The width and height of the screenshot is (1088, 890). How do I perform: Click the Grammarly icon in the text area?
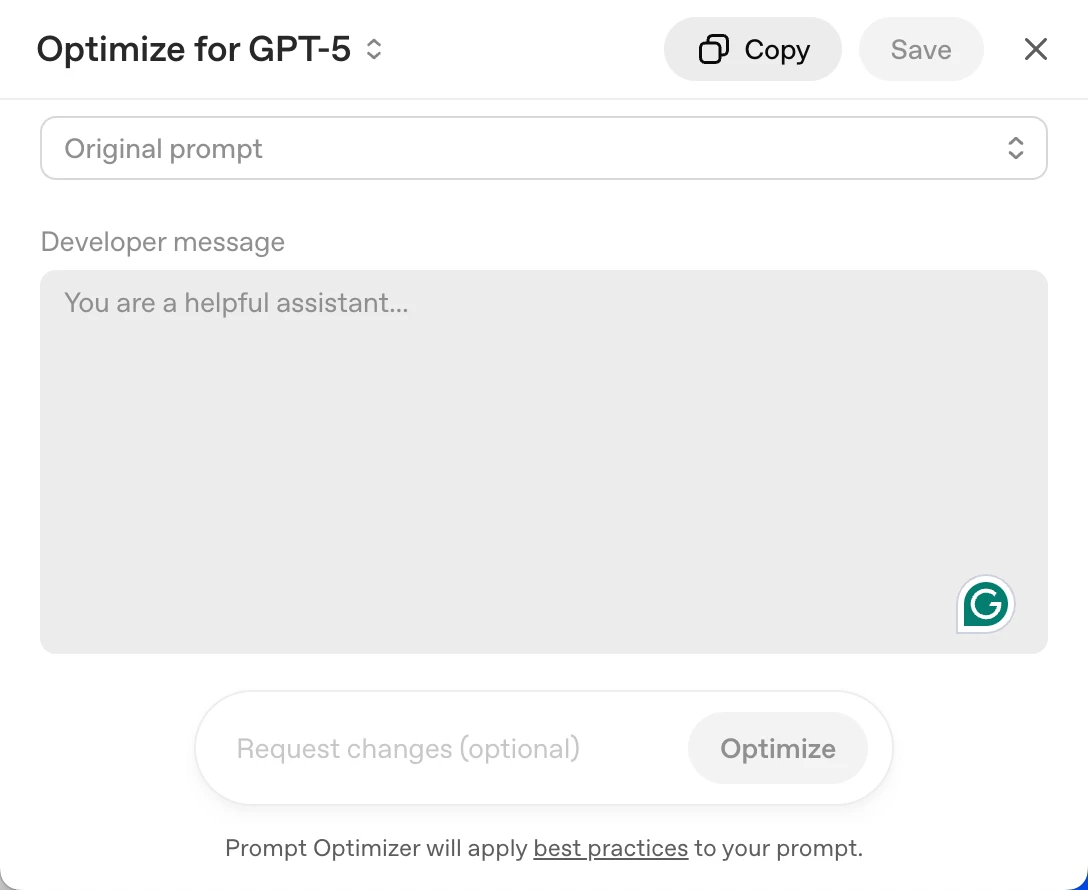986,605
